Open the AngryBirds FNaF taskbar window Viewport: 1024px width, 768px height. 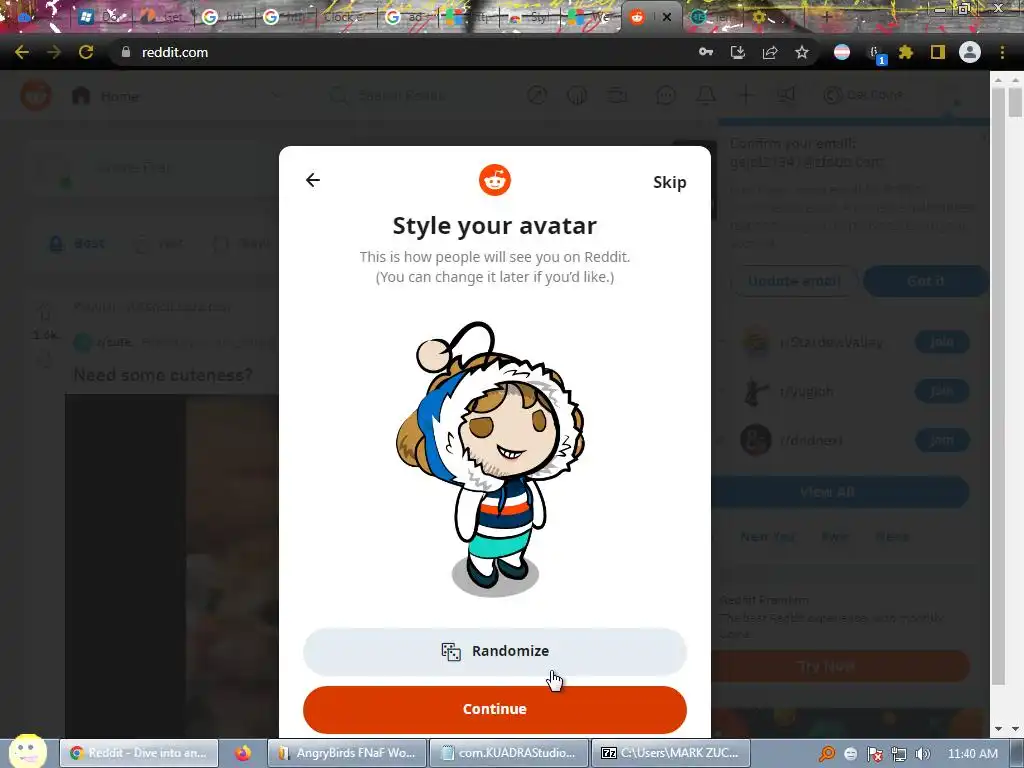[347, 753]
